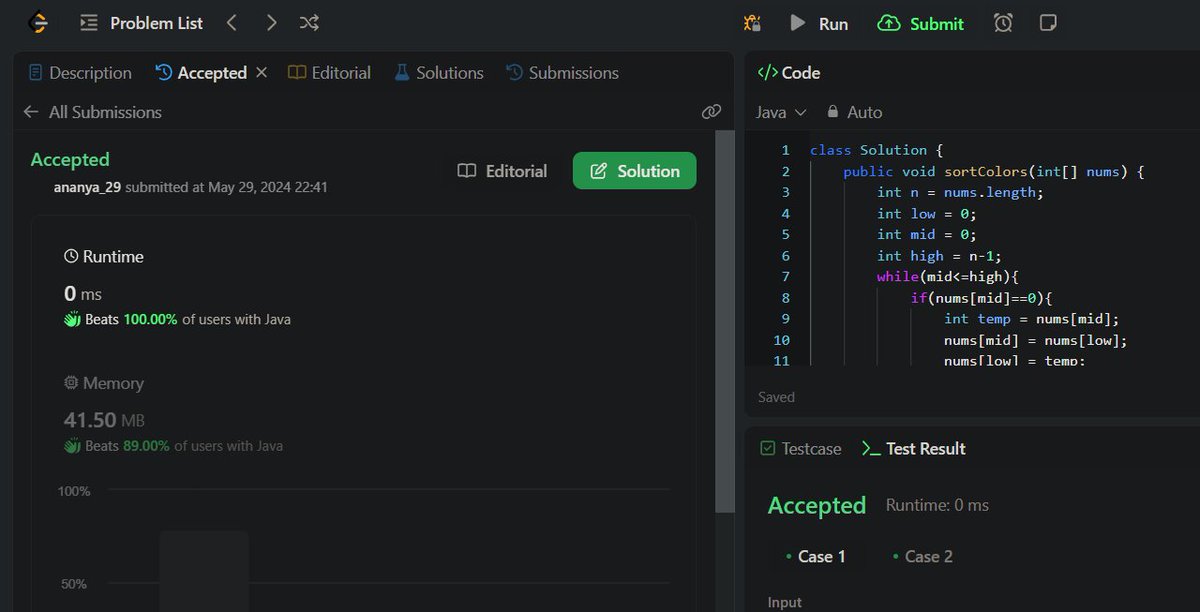Open the Problem List panel
The image size is (1200, 612).
pos(141,23)
